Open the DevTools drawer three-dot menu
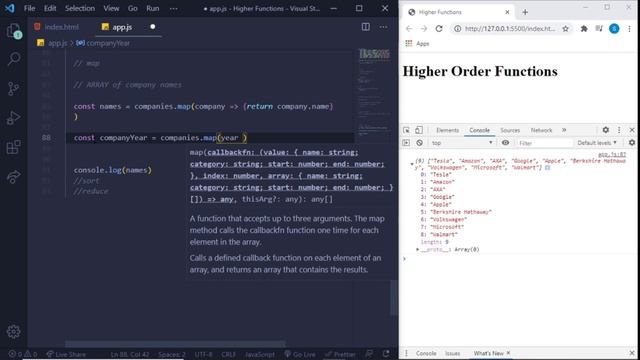This screenshot has width=640, height=360. pyautogui.click(x=406, y=353)
